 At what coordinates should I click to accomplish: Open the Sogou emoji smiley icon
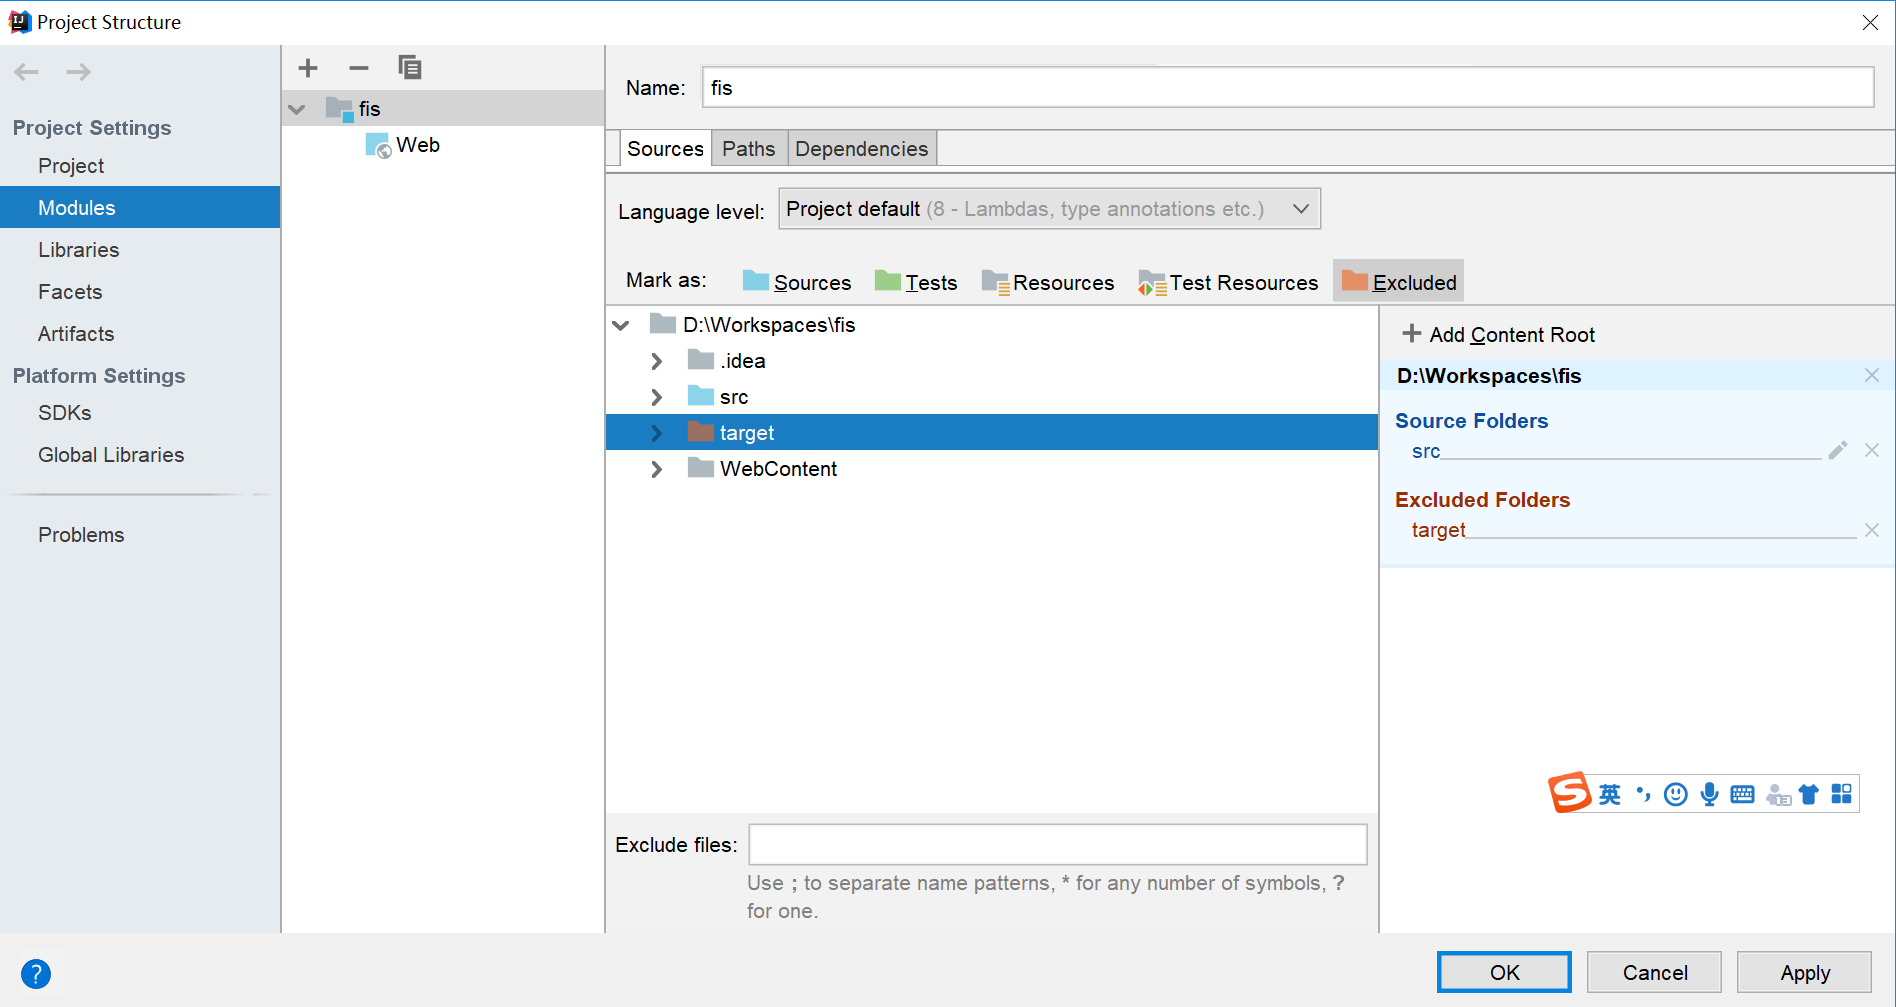coord(1676,794)
